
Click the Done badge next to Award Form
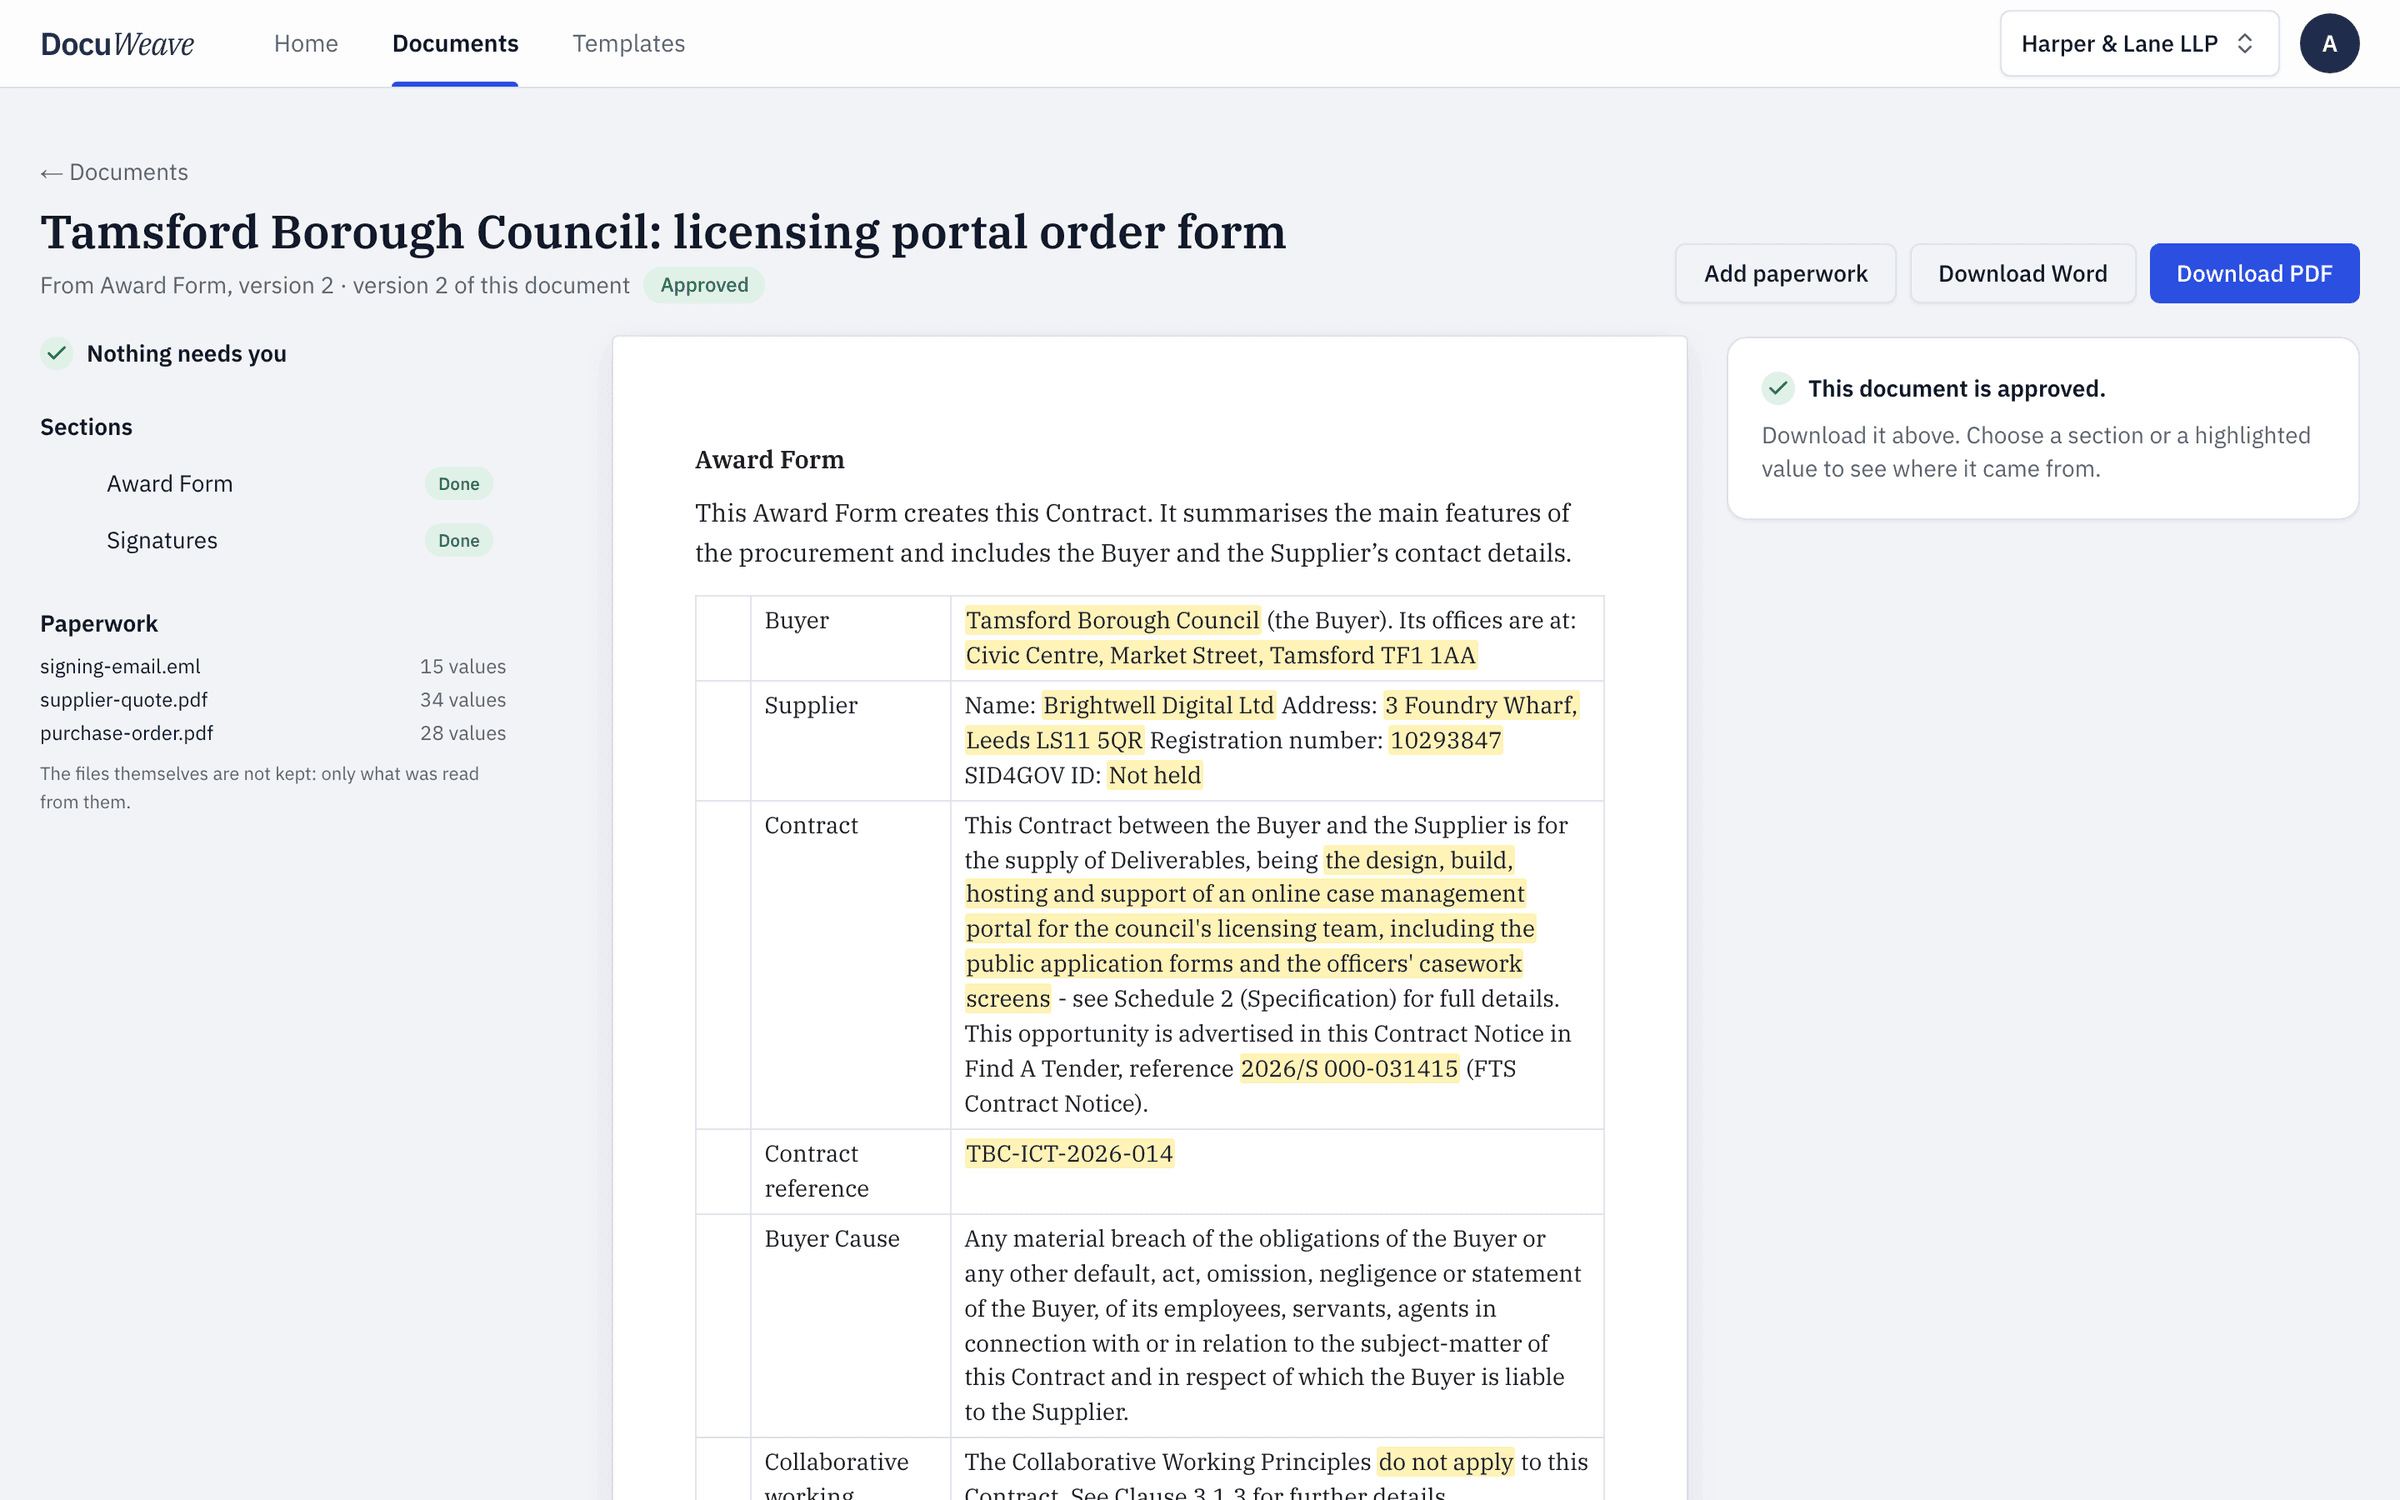(459, 484)
